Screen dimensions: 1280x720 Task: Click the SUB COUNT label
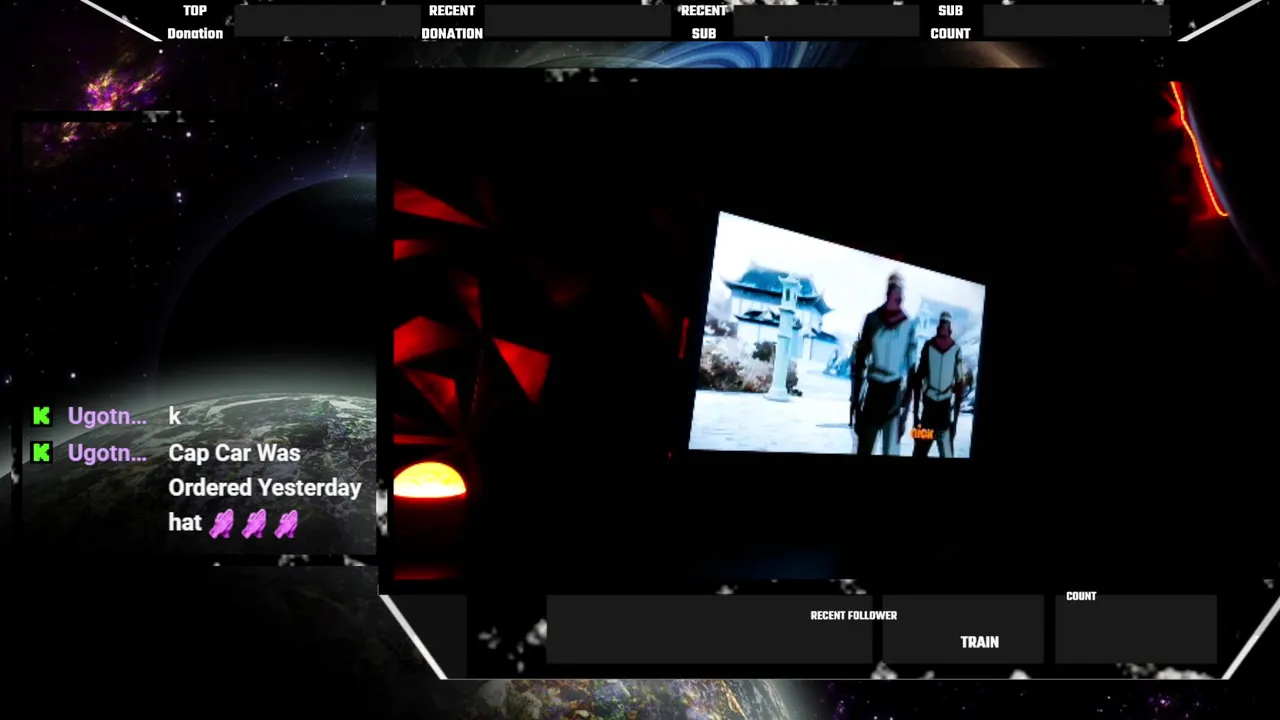click(x=950, y=22)
